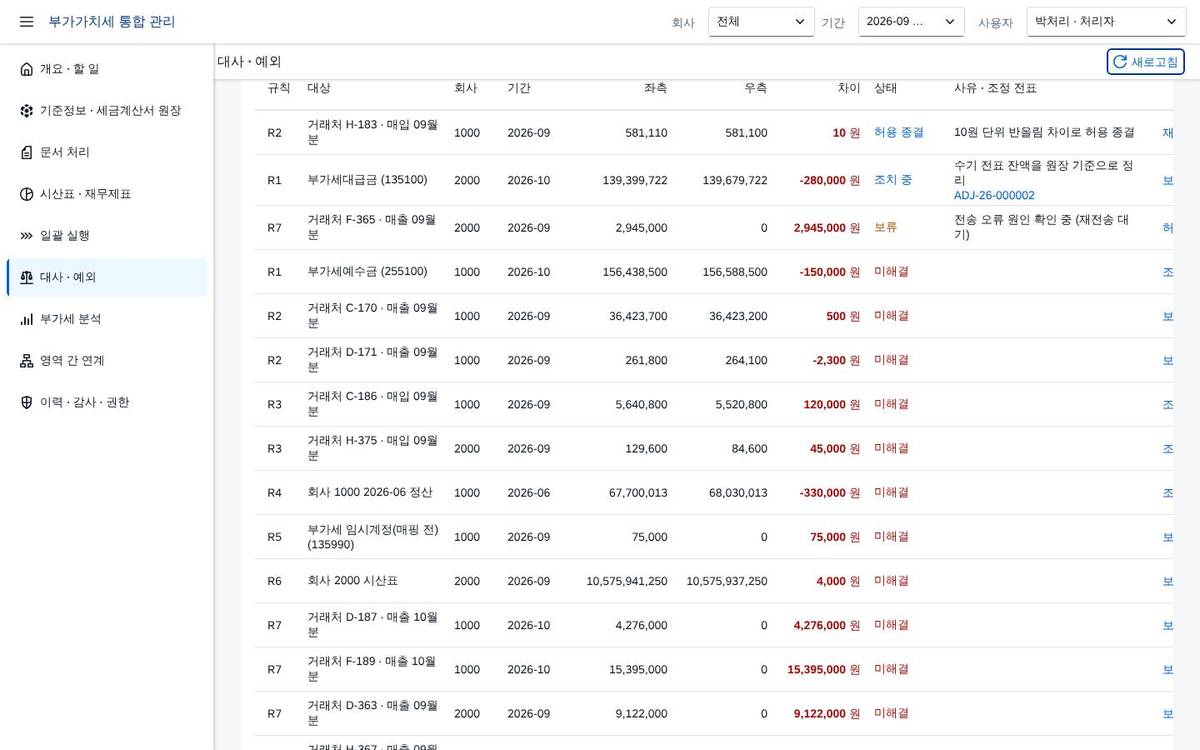This screenshot has height=750, width=1200.
Task: Click the difference value -280,000 원
Action: tap(830, 181)
